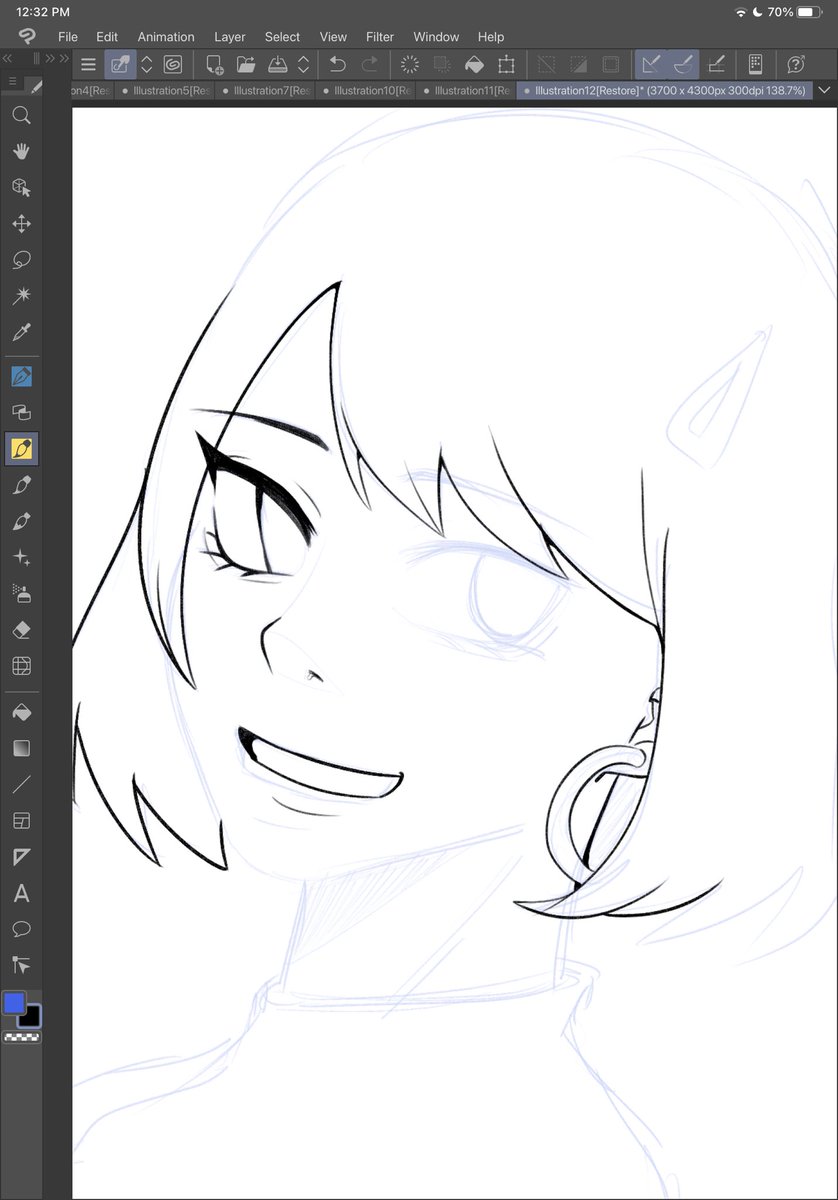Expand the up-down arrows beside save icon
Viewport: 838px width, 1200px height.
[x=305, y=65]
